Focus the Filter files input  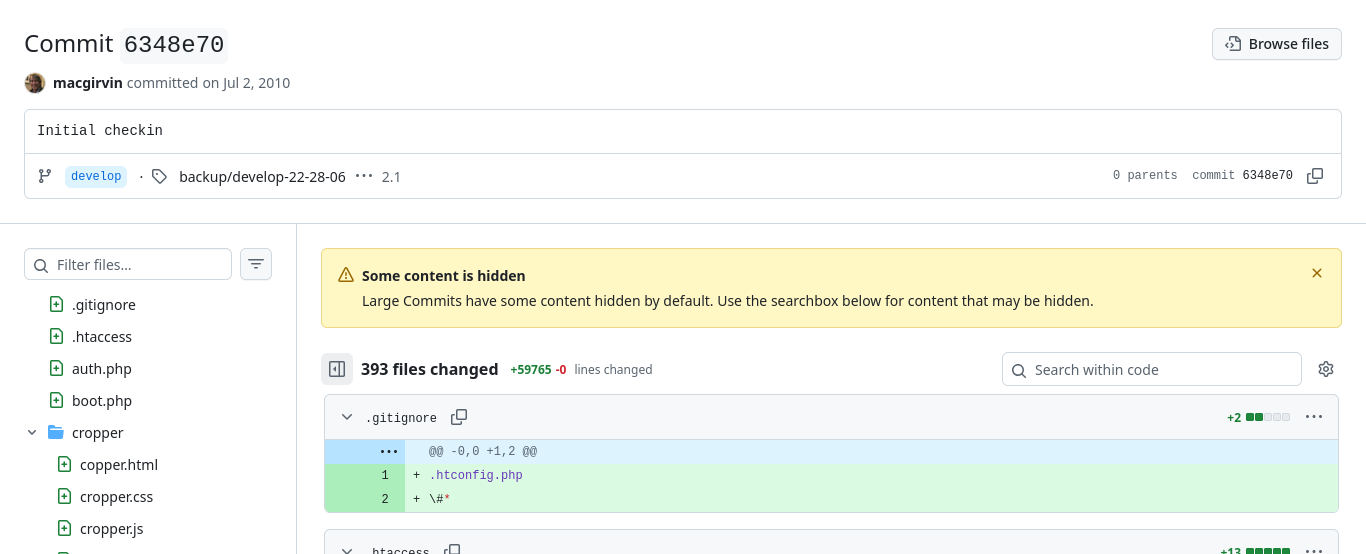[x=138, y=265]
